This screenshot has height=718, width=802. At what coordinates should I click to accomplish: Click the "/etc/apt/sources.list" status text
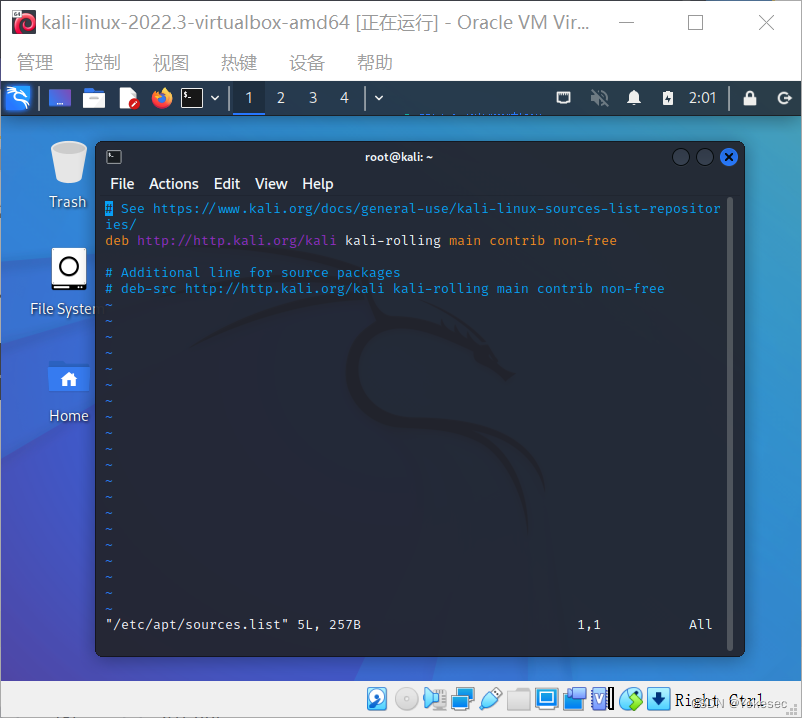click(197, 624)
